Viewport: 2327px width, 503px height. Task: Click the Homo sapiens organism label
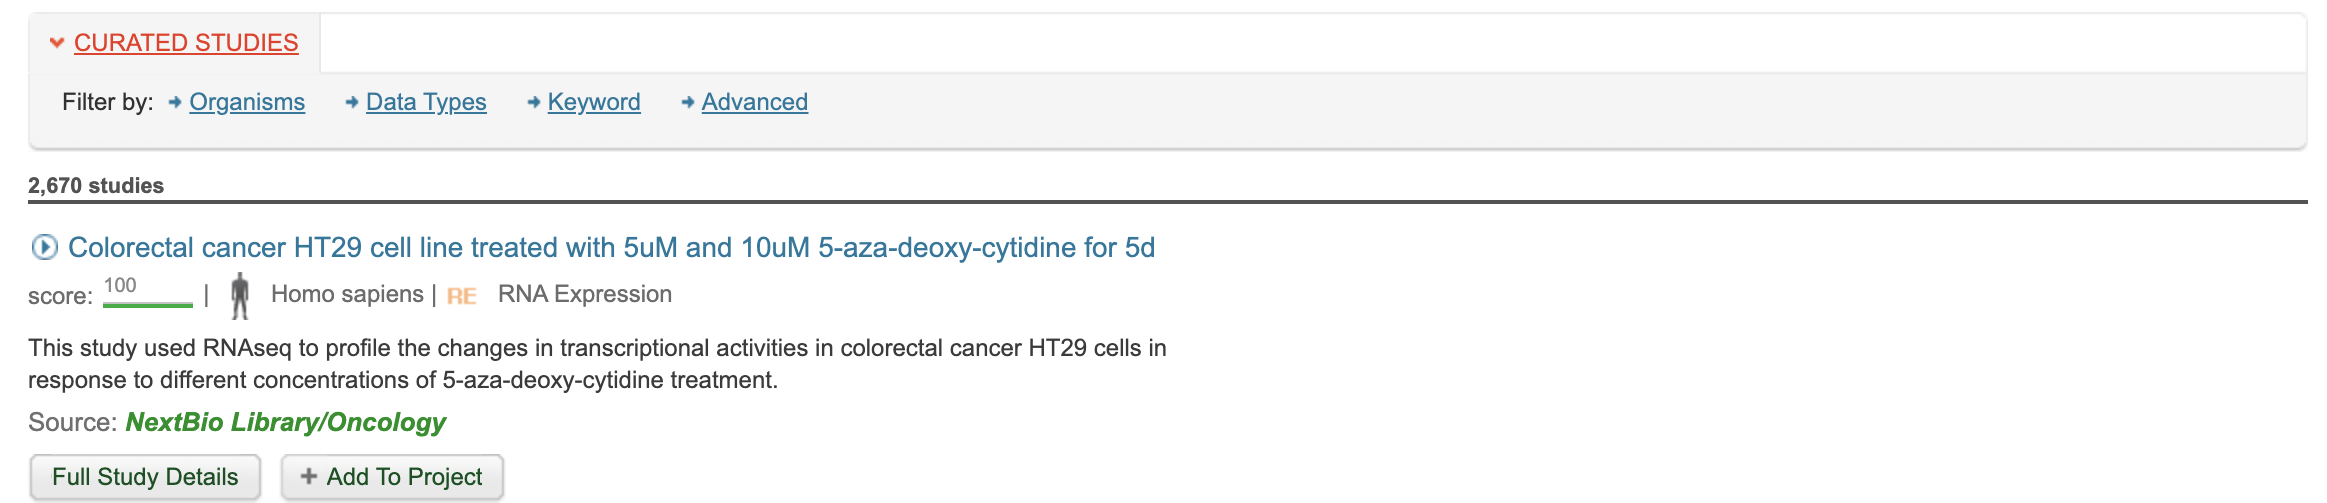coord(347,294)
